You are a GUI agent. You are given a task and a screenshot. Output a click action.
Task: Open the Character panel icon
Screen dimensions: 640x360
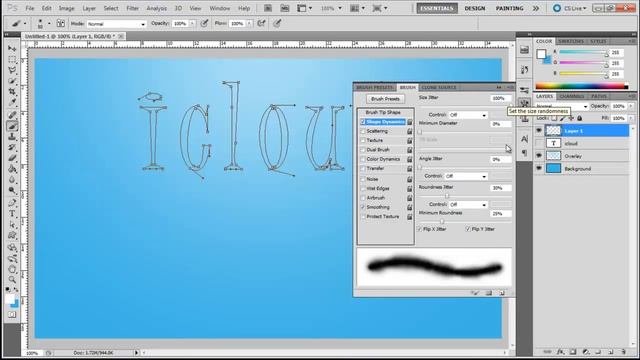point(524,139)
